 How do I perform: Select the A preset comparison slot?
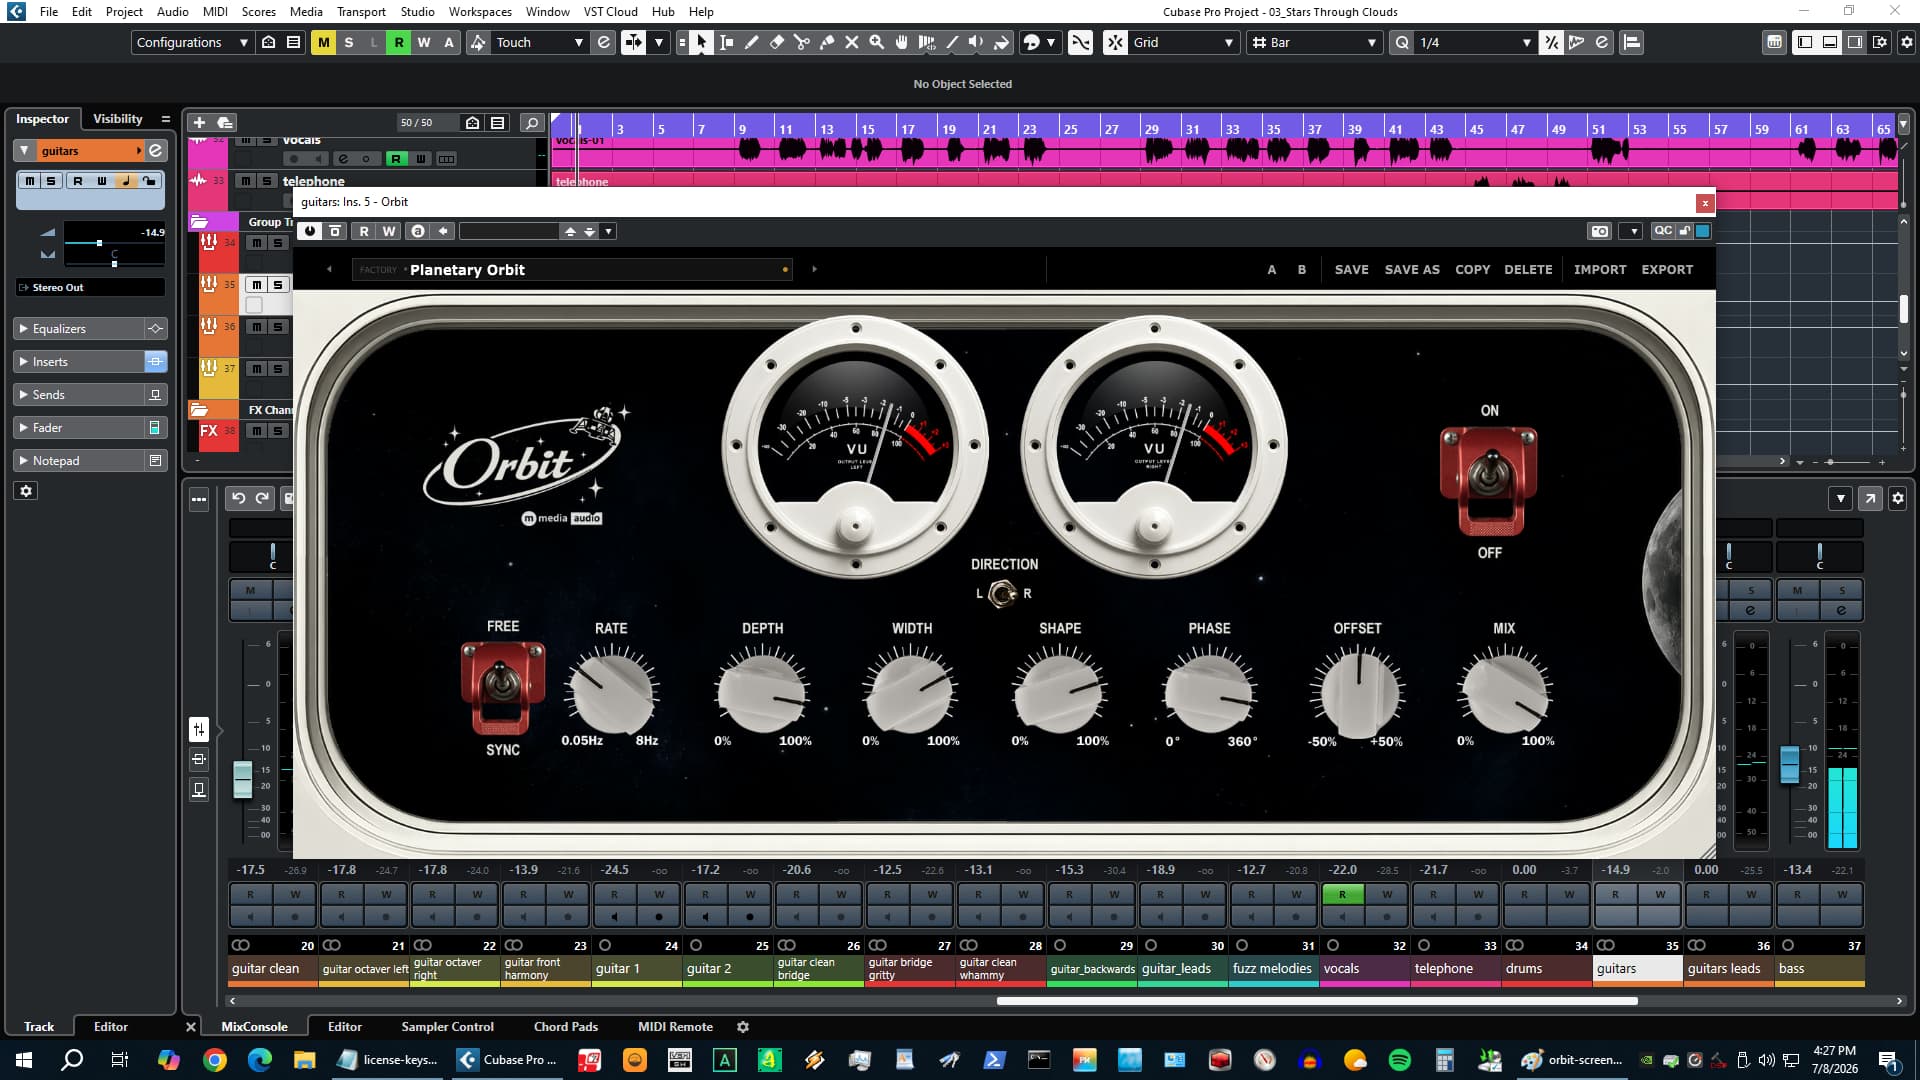coord(1272,270)
